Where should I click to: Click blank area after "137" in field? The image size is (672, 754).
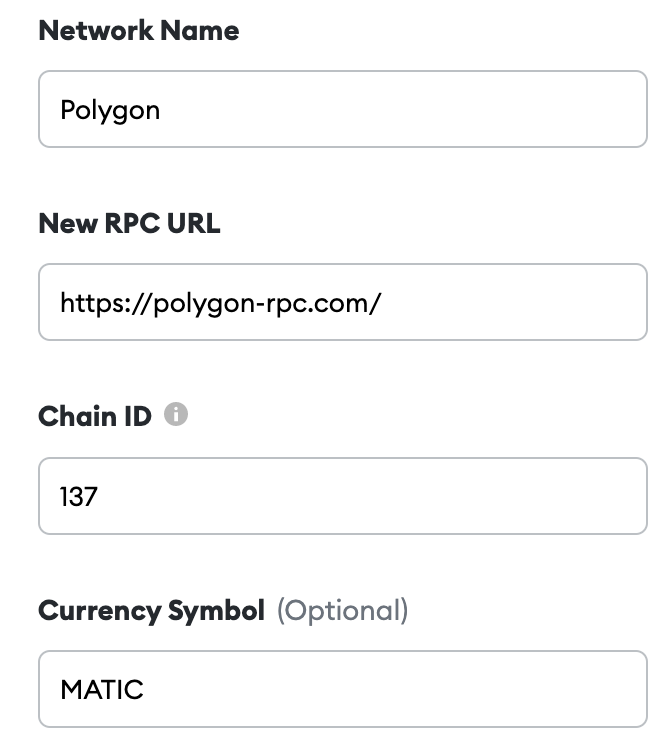click(x=370, y=496)
